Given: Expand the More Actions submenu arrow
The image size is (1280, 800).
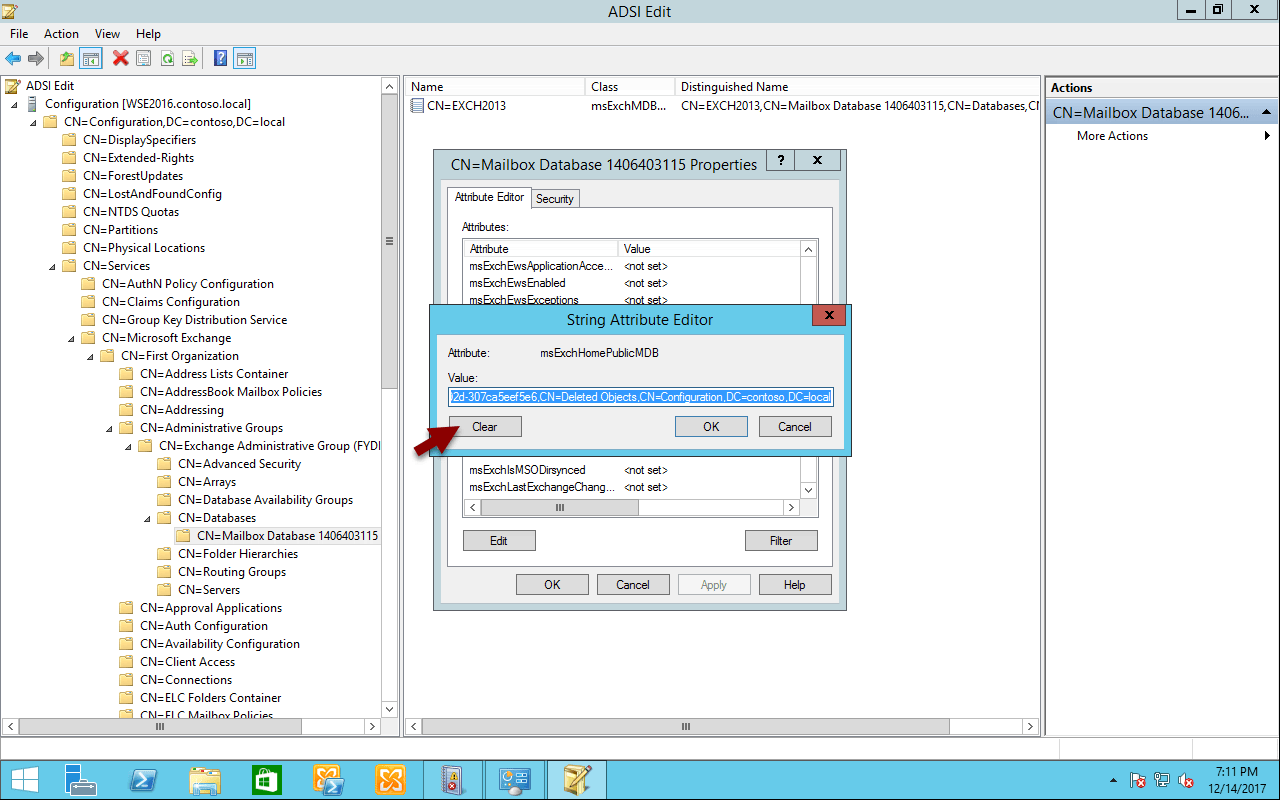Looking at the screenshot, I should click(1268, 136).
